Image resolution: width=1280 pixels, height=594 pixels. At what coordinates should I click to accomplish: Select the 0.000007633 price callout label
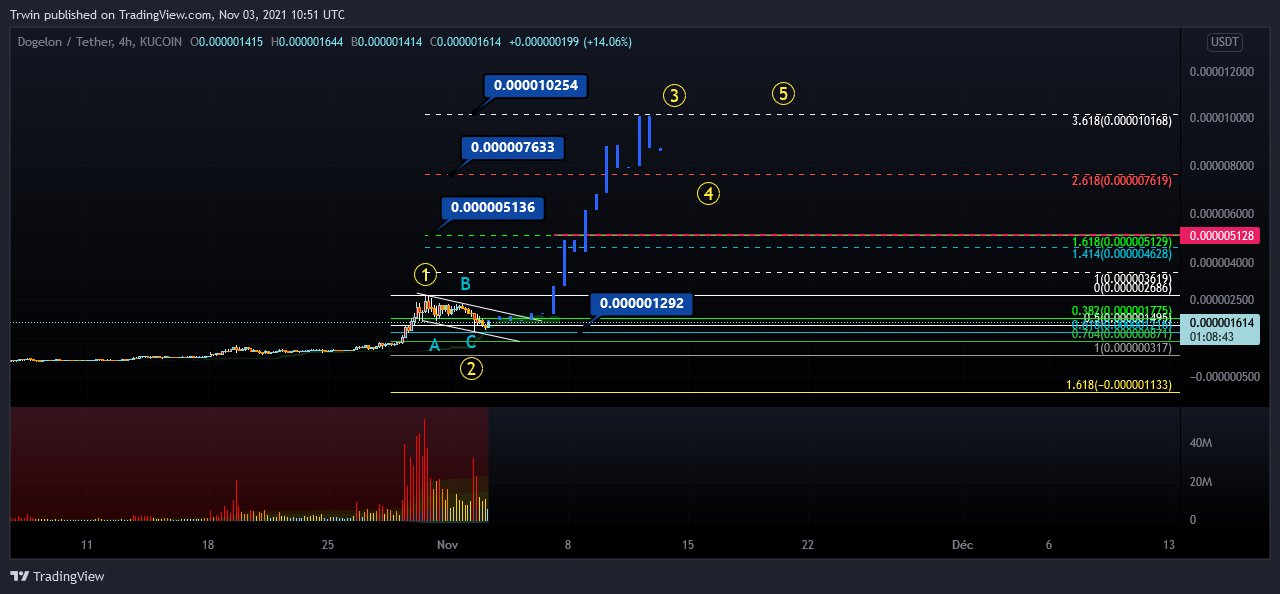point(513,148)
